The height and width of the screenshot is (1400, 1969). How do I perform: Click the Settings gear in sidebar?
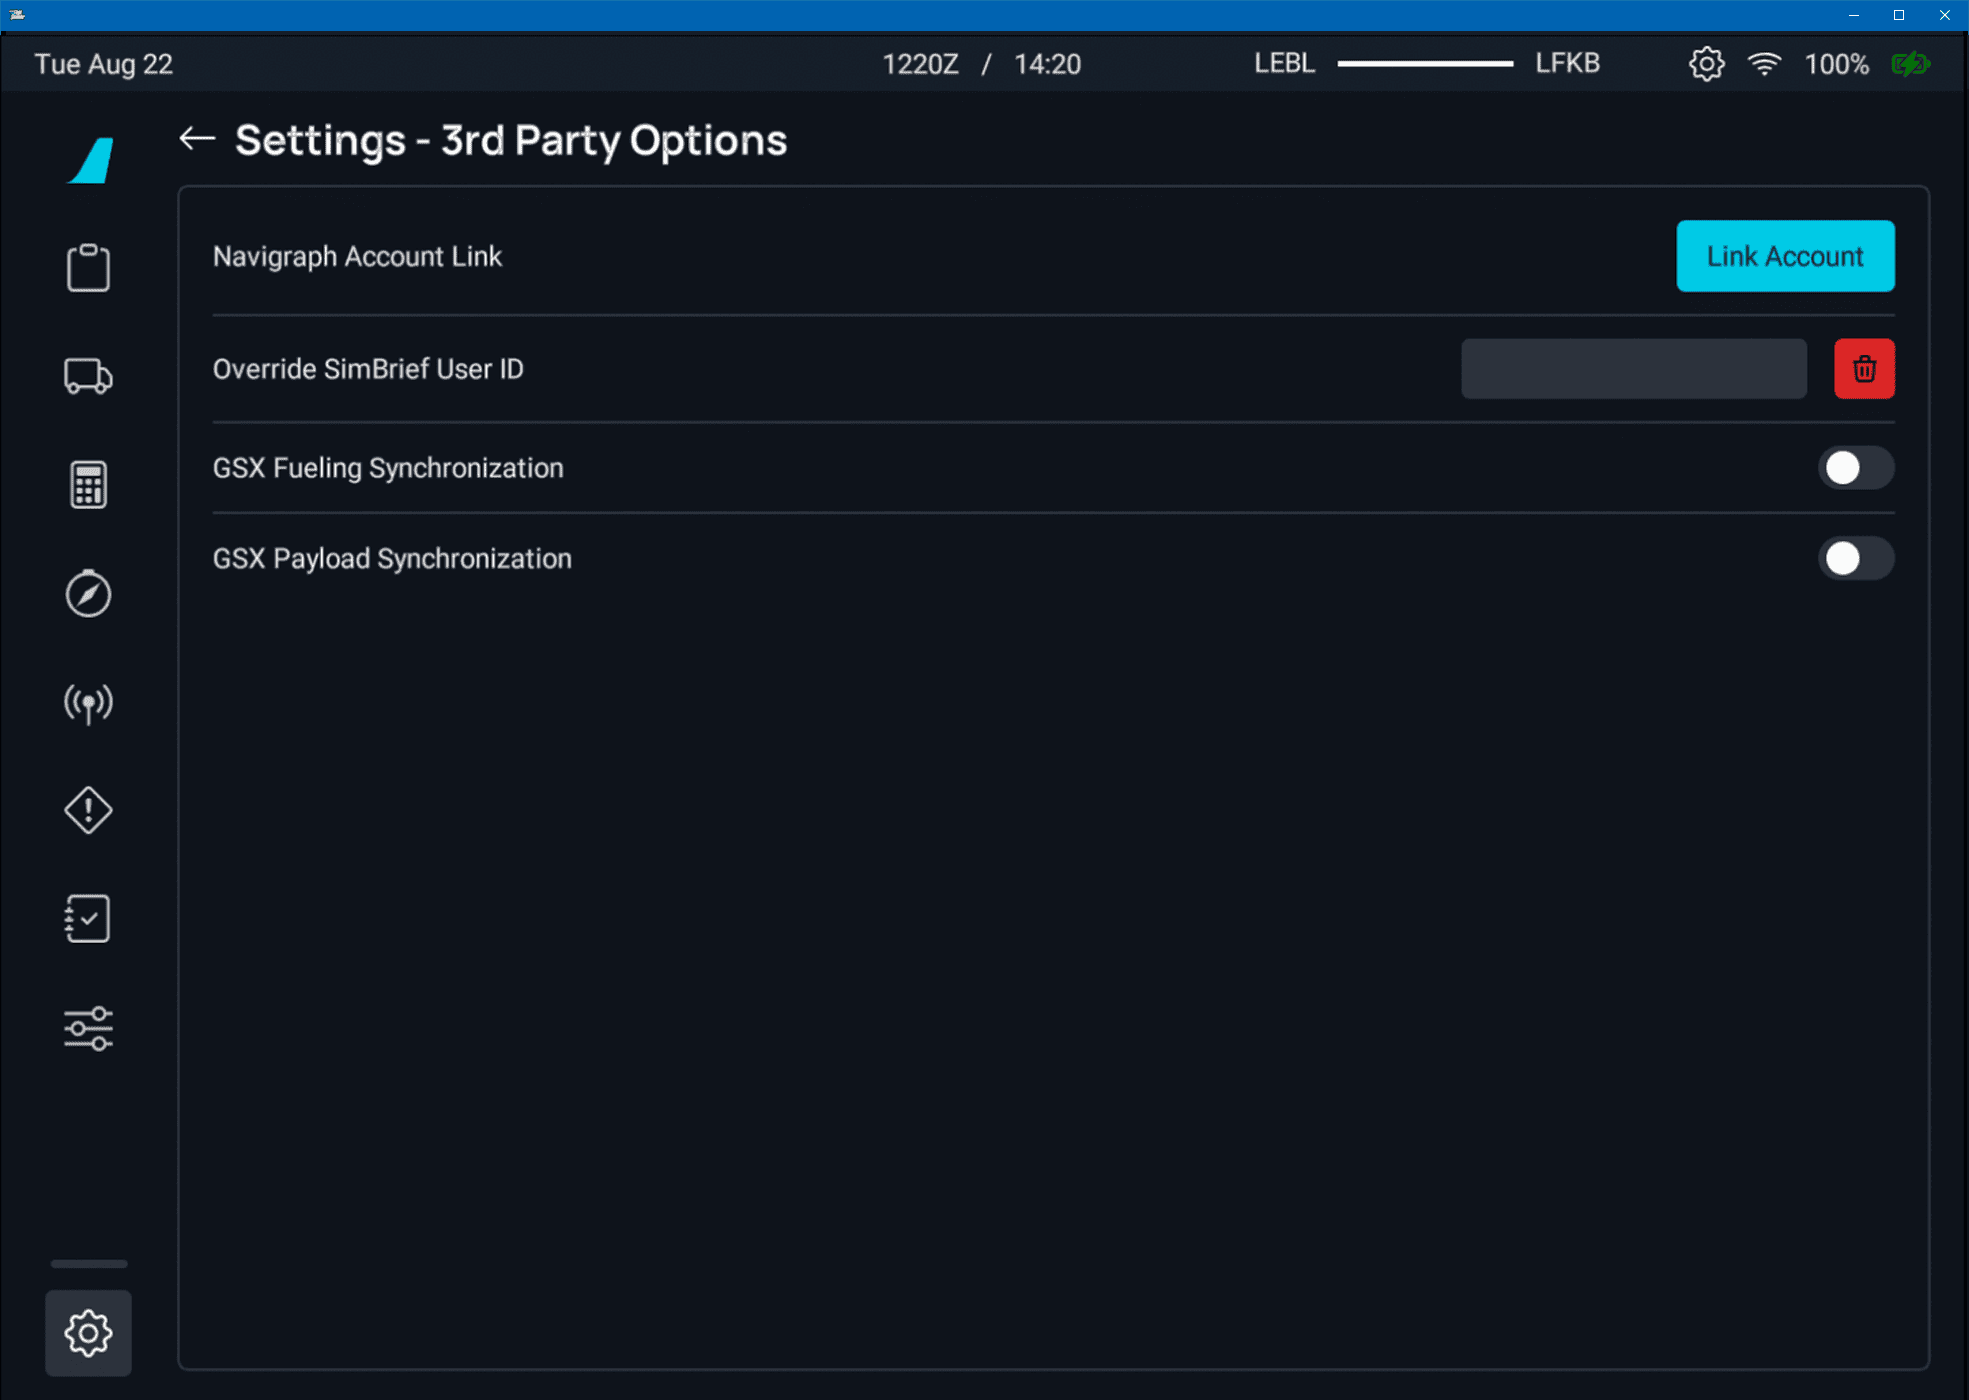click(88, 1332)
